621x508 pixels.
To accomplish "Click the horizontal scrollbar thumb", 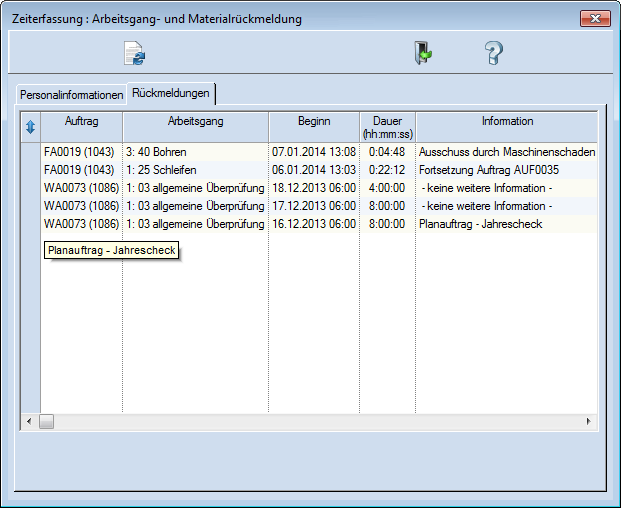I will click(x=47, y=422).
